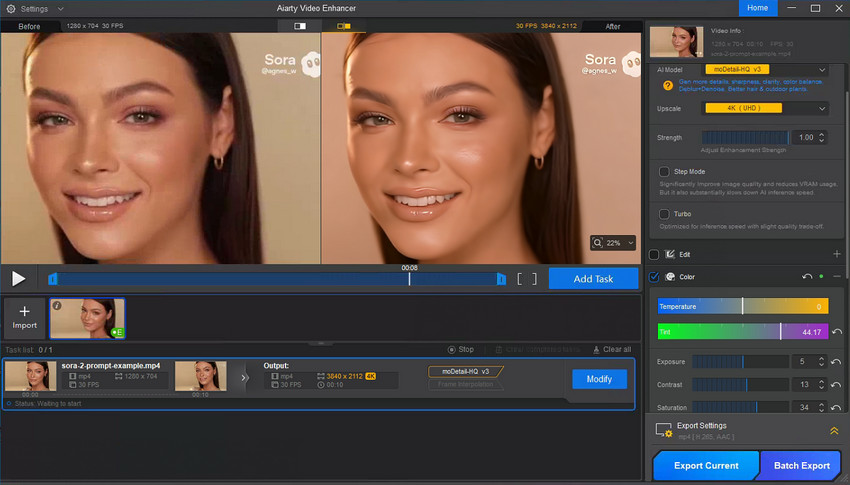Reset the Contrast value

tap(836, 385)
